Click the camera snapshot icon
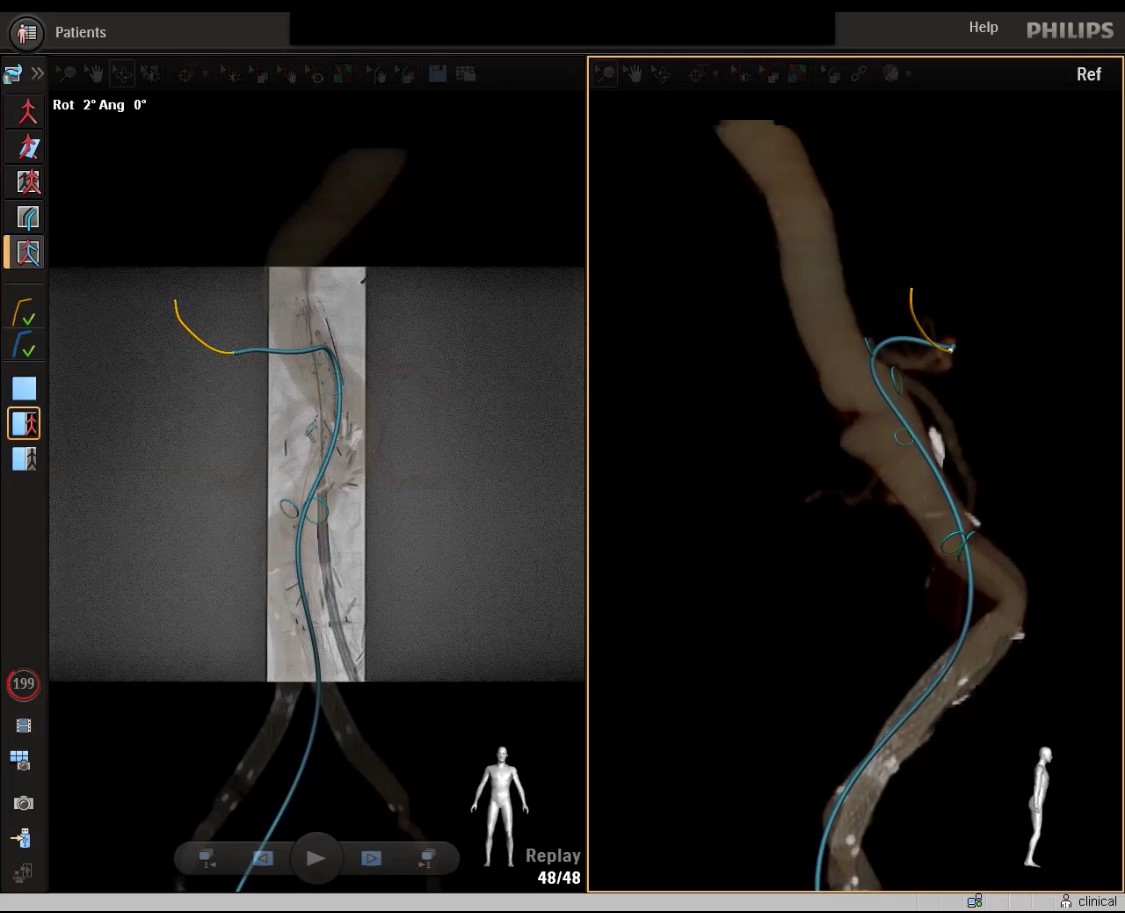The image size is (1125, 913). click(23, 803)
